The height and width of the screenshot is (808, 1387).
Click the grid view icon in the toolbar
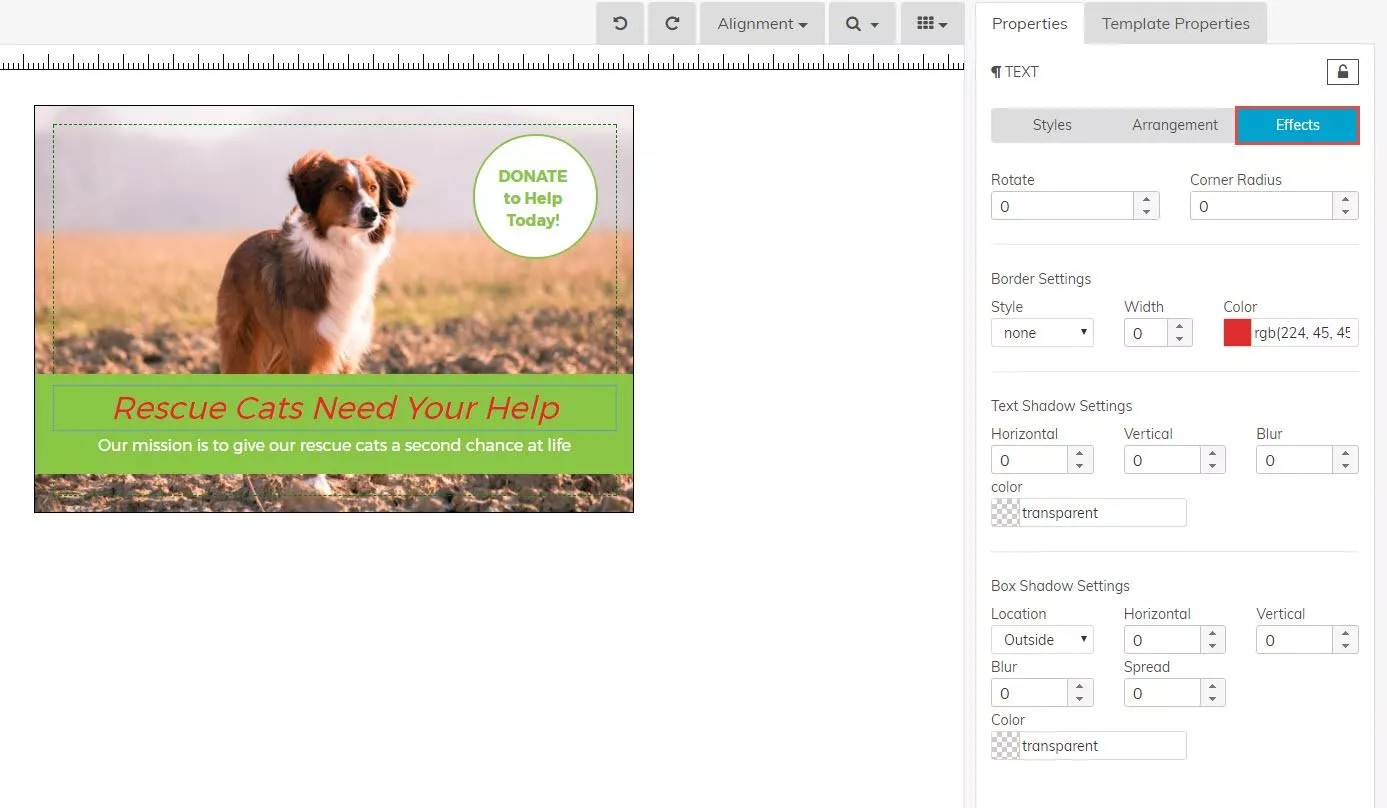click(x=931, y=23)
